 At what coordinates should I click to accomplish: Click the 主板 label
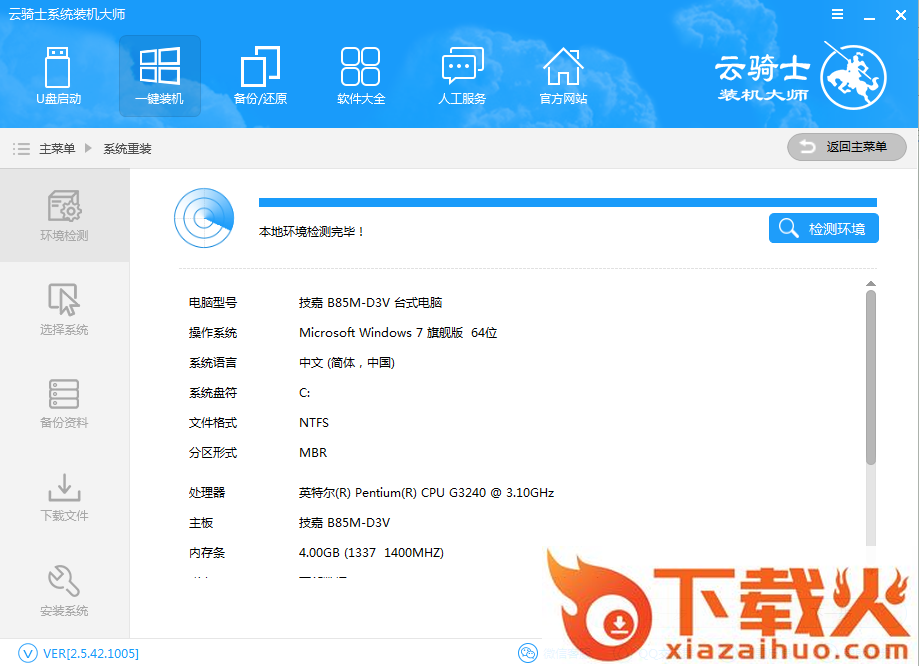tap(200, 522)
